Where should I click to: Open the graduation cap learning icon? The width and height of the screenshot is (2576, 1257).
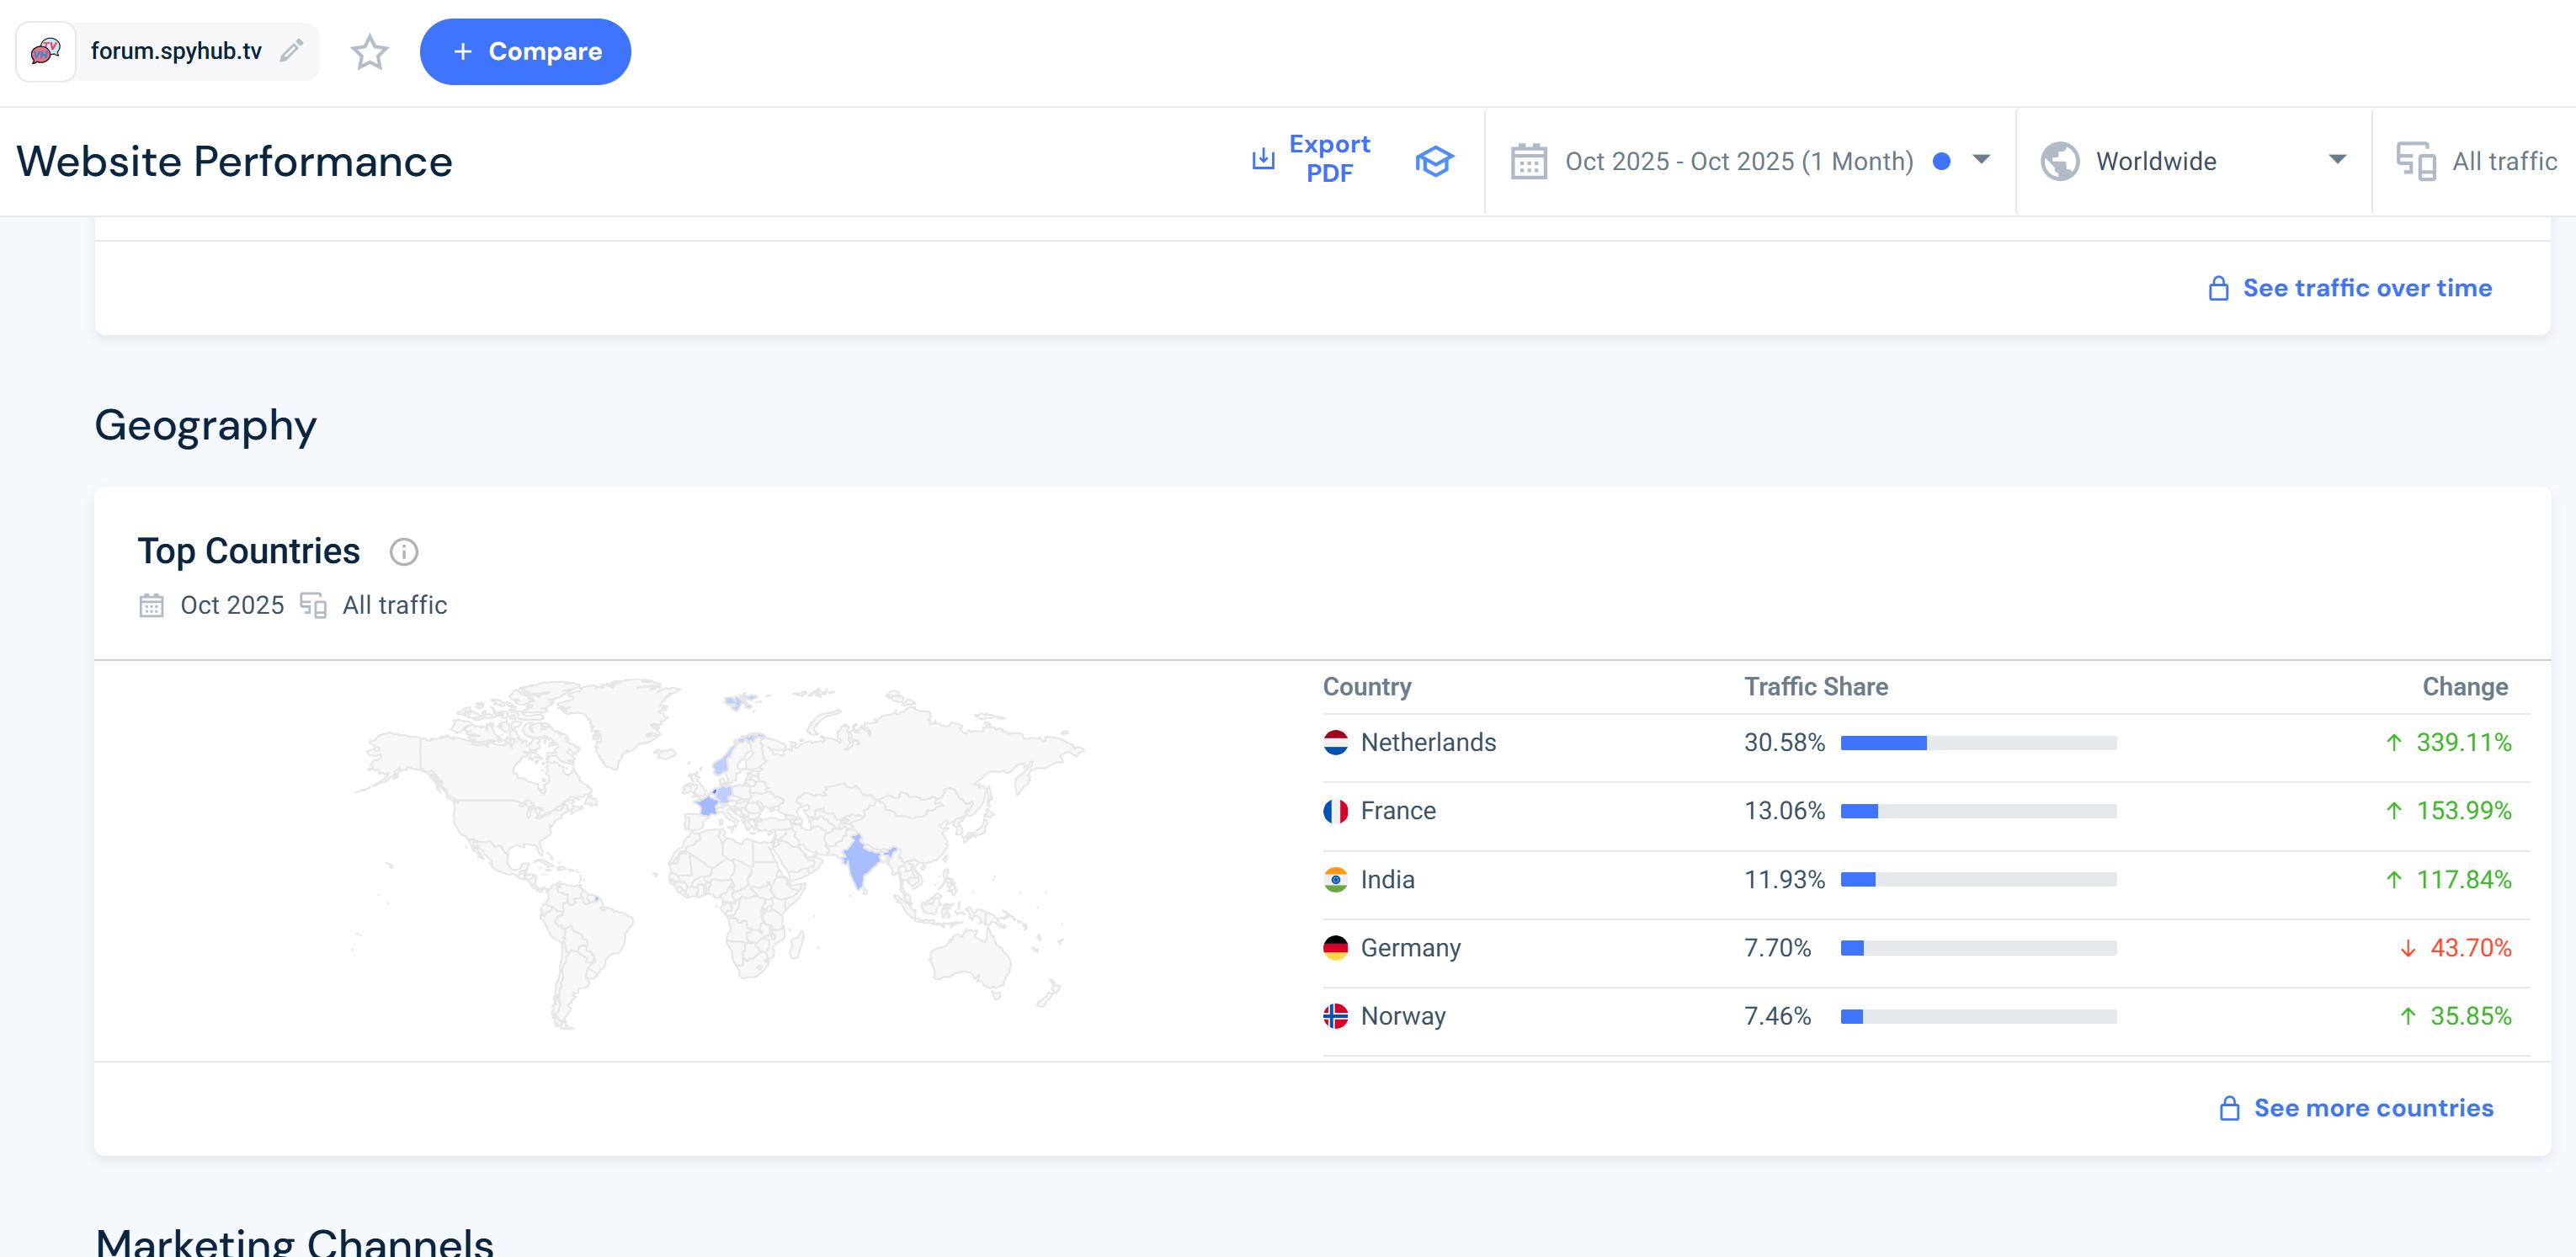coord(1433,161)
